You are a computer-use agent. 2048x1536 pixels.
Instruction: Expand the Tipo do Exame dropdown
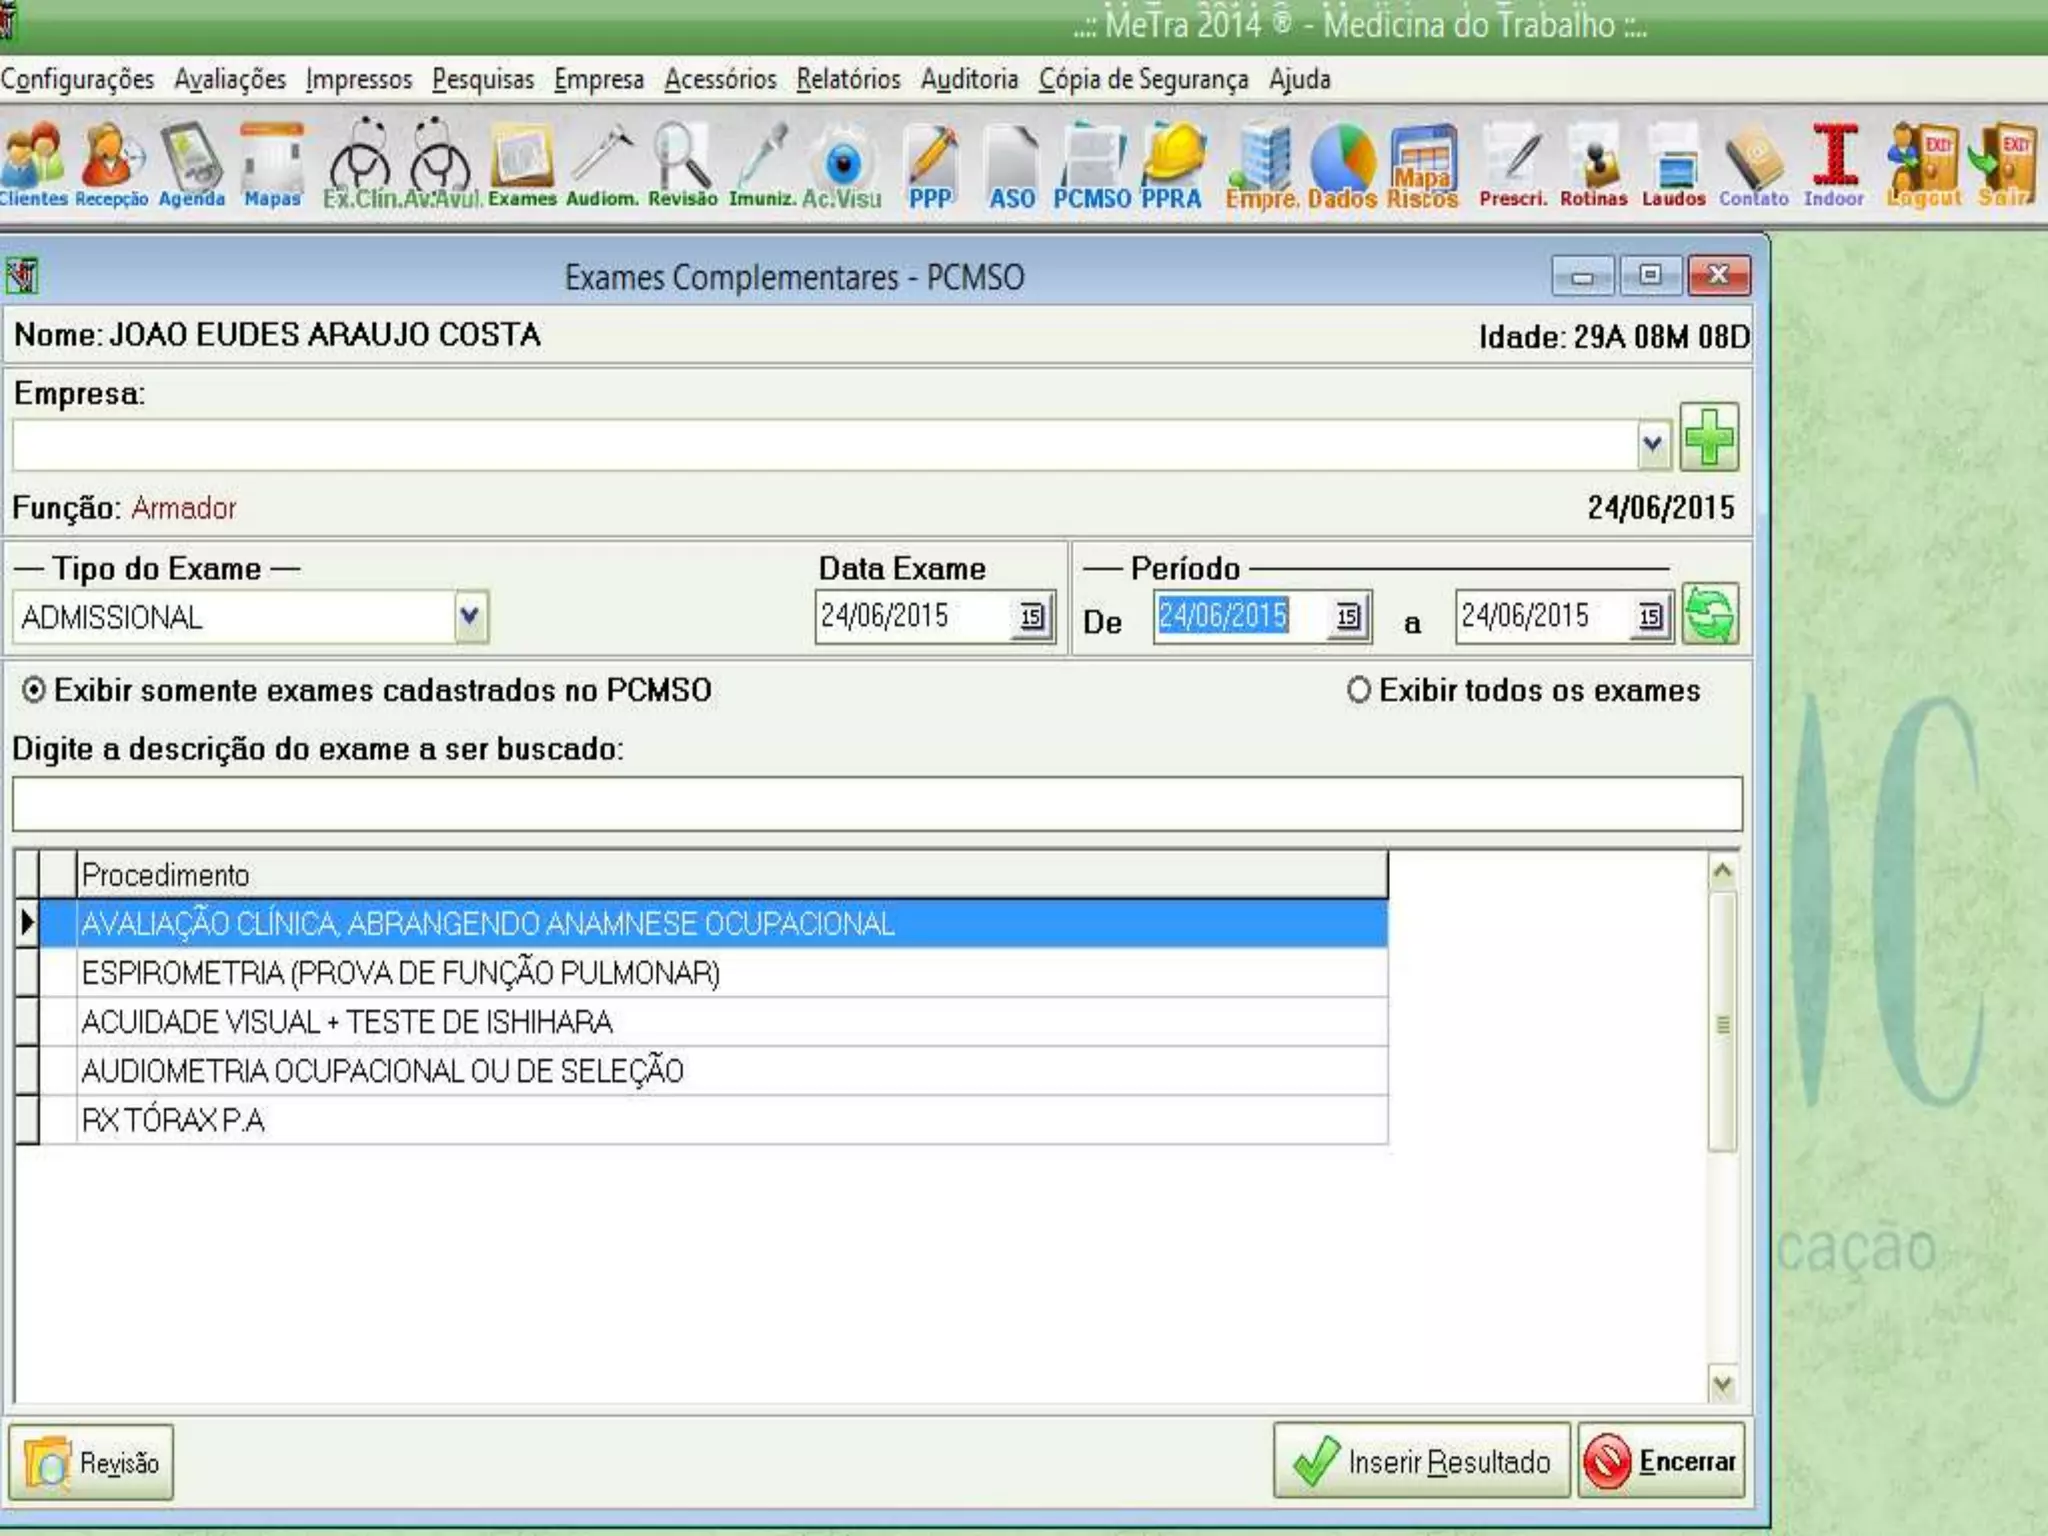[470, 616]
